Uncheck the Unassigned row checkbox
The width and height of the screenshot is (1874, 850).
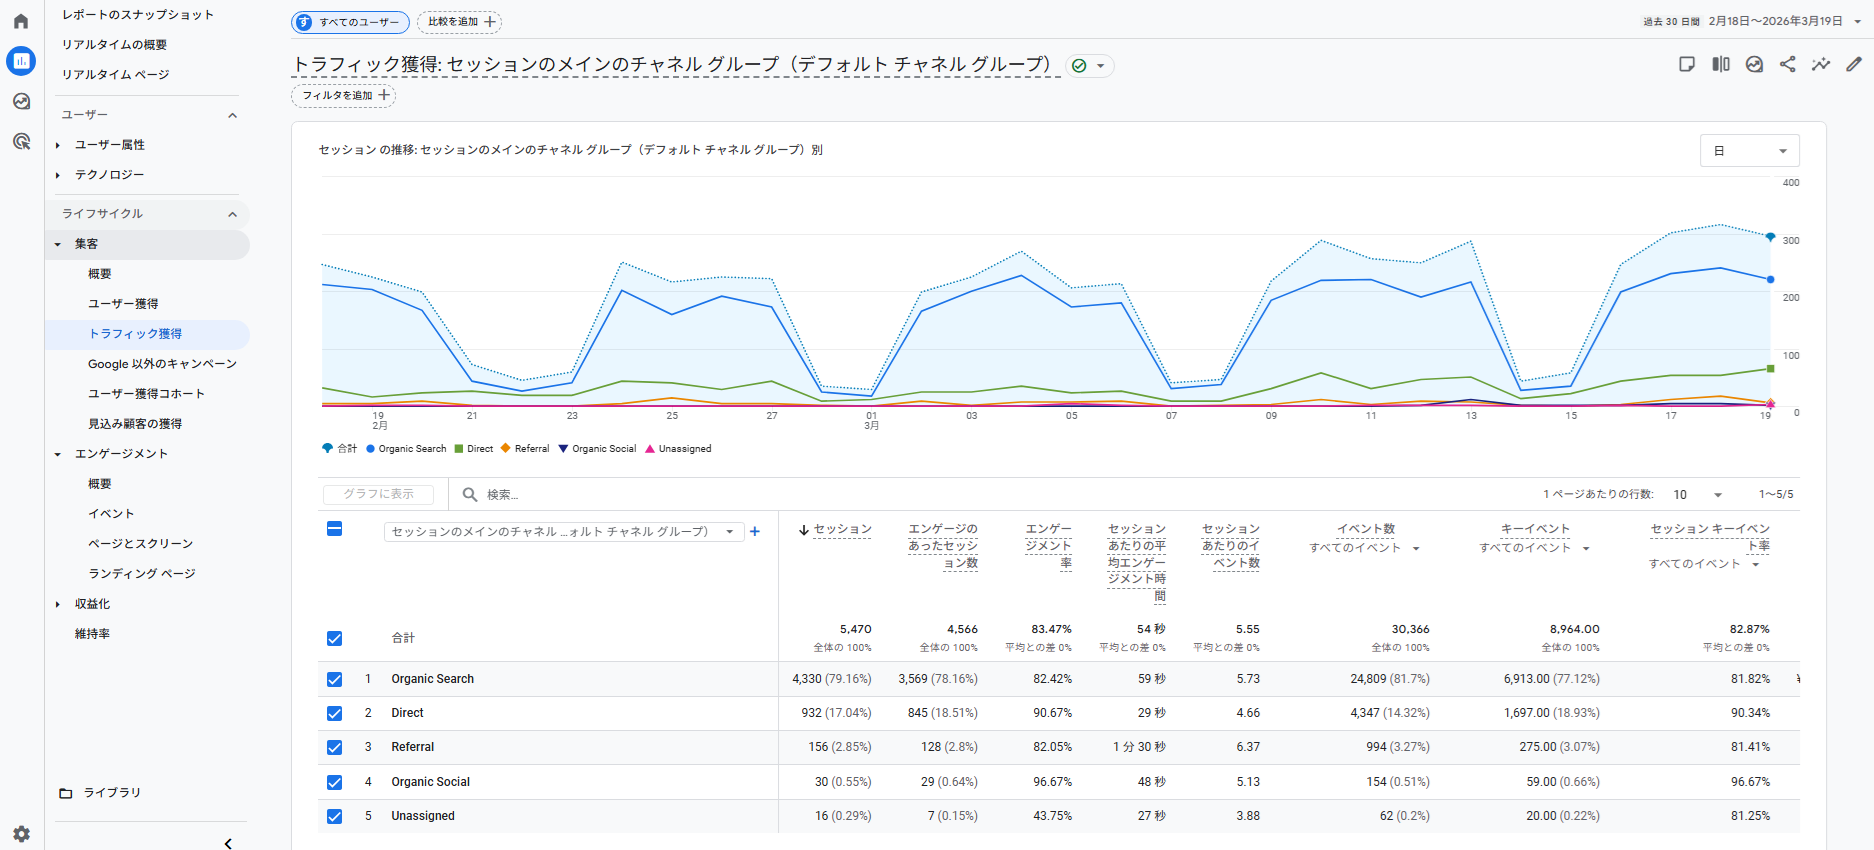[x=335, y=816]
